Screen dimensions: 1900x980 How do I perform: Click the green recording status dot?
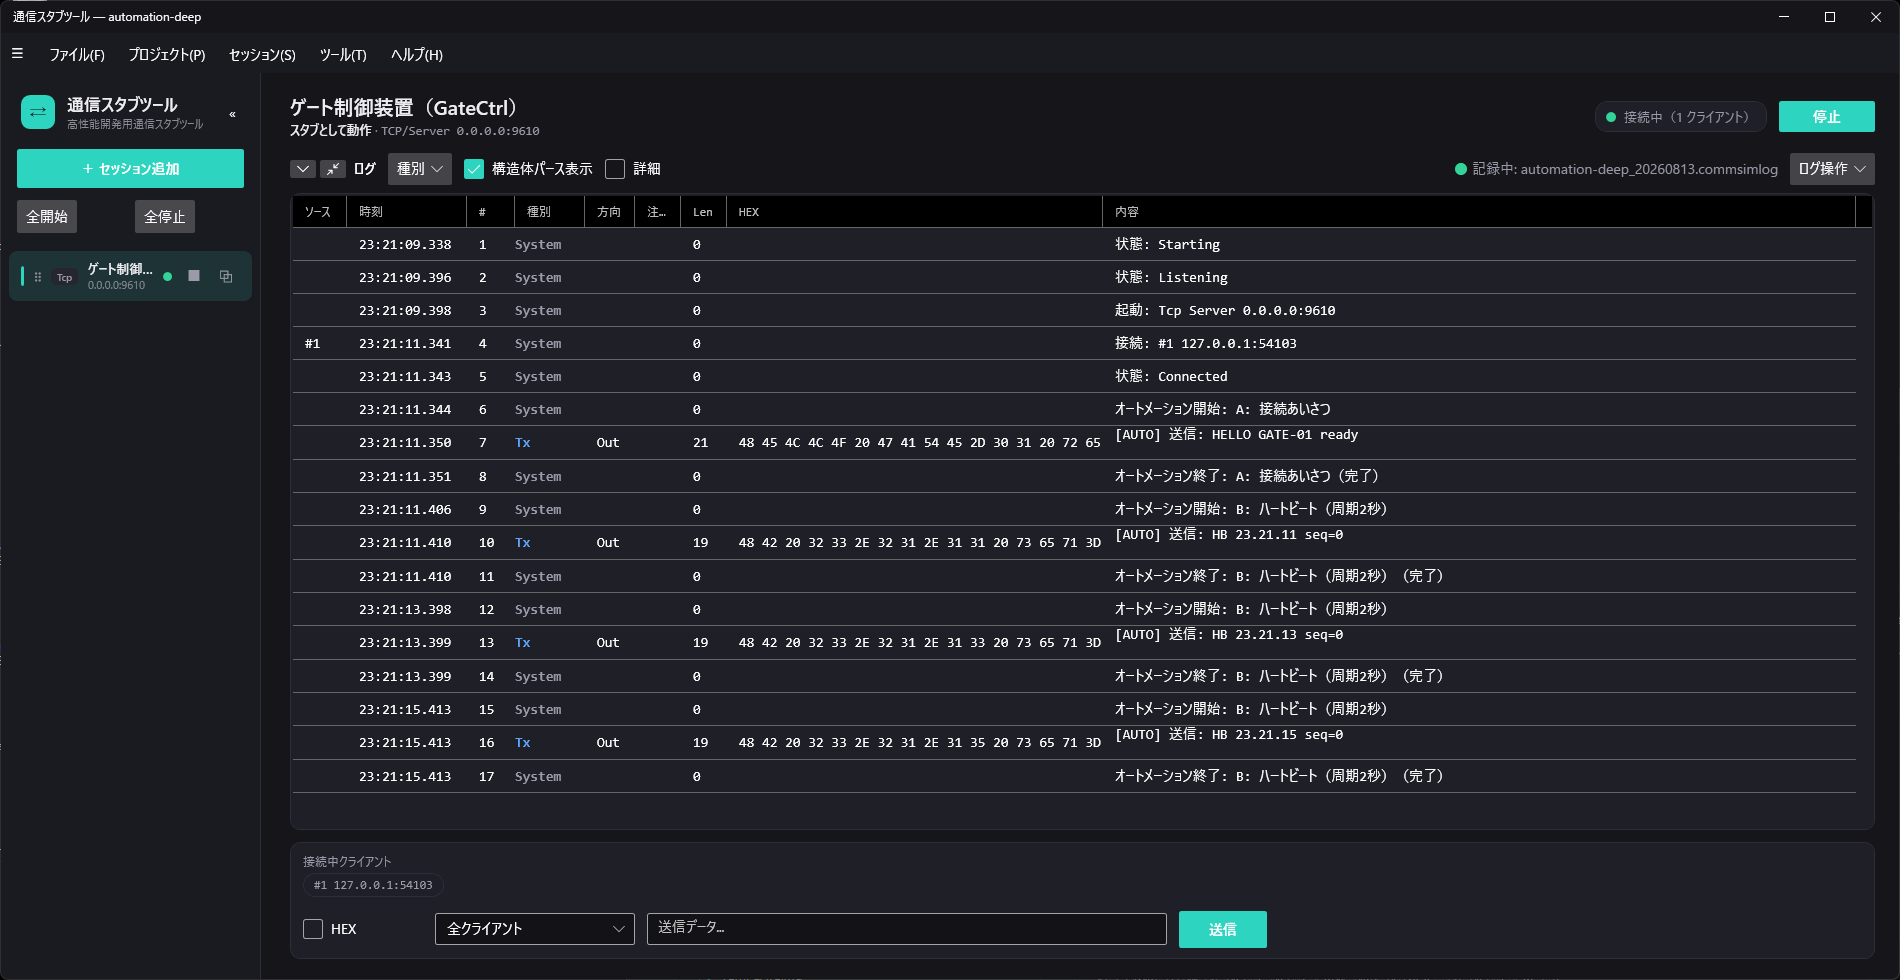[1460, 169]
